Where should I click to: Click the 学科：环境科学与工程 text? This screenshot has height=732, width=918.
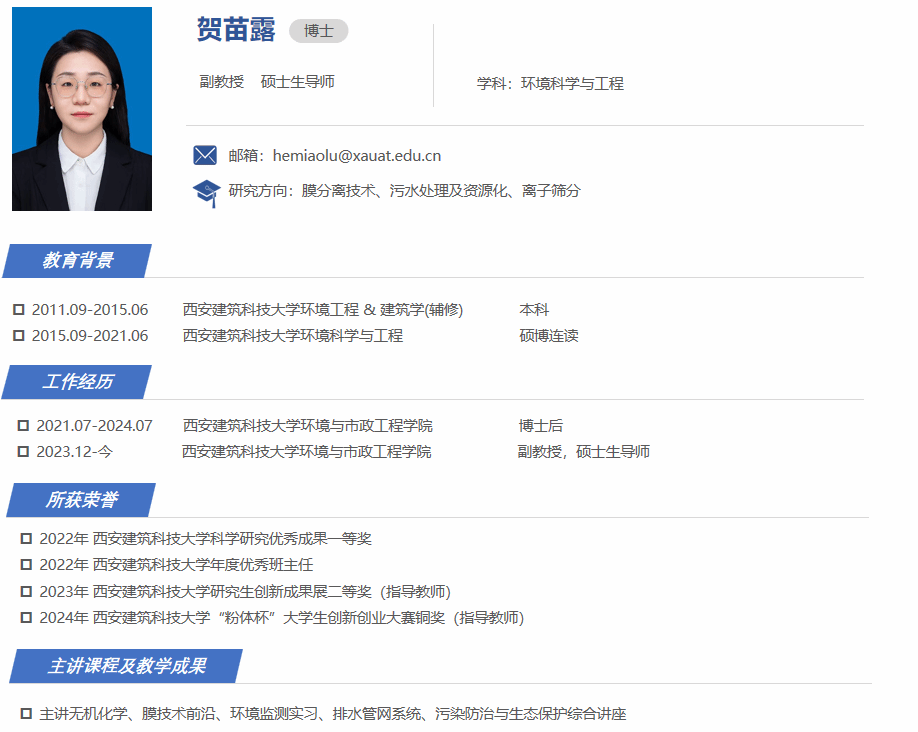[x=550, y=84]
